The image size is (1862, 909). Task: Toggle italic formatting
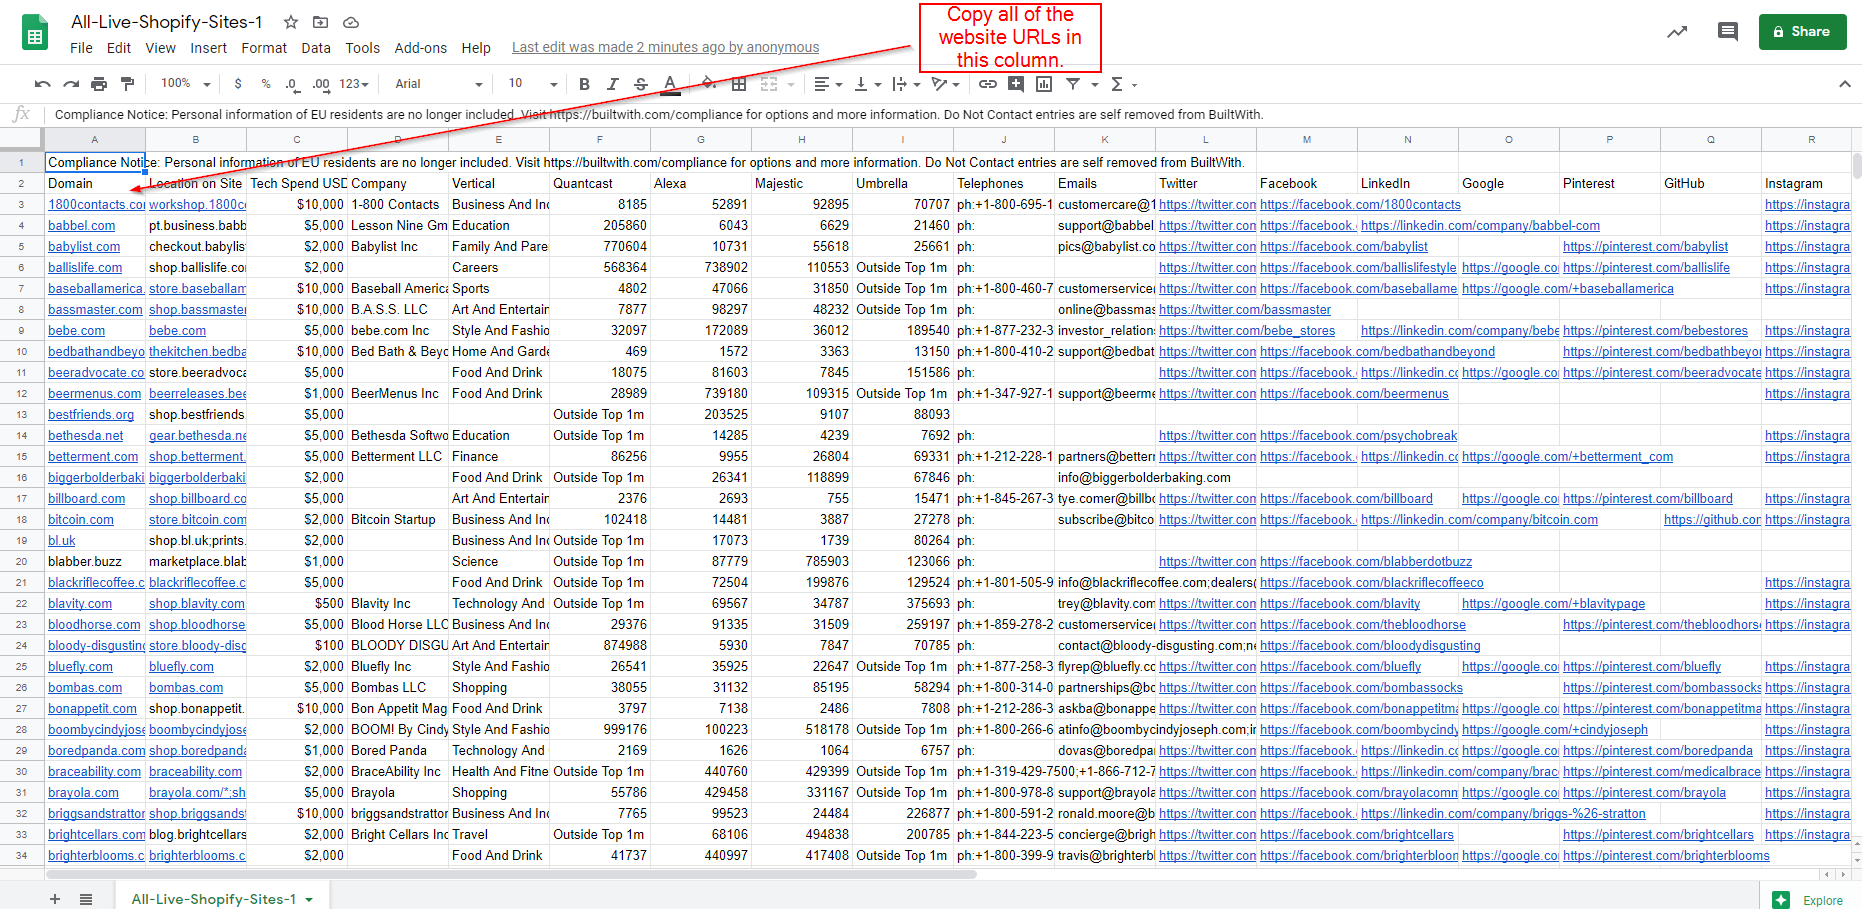tap(612, 84)
